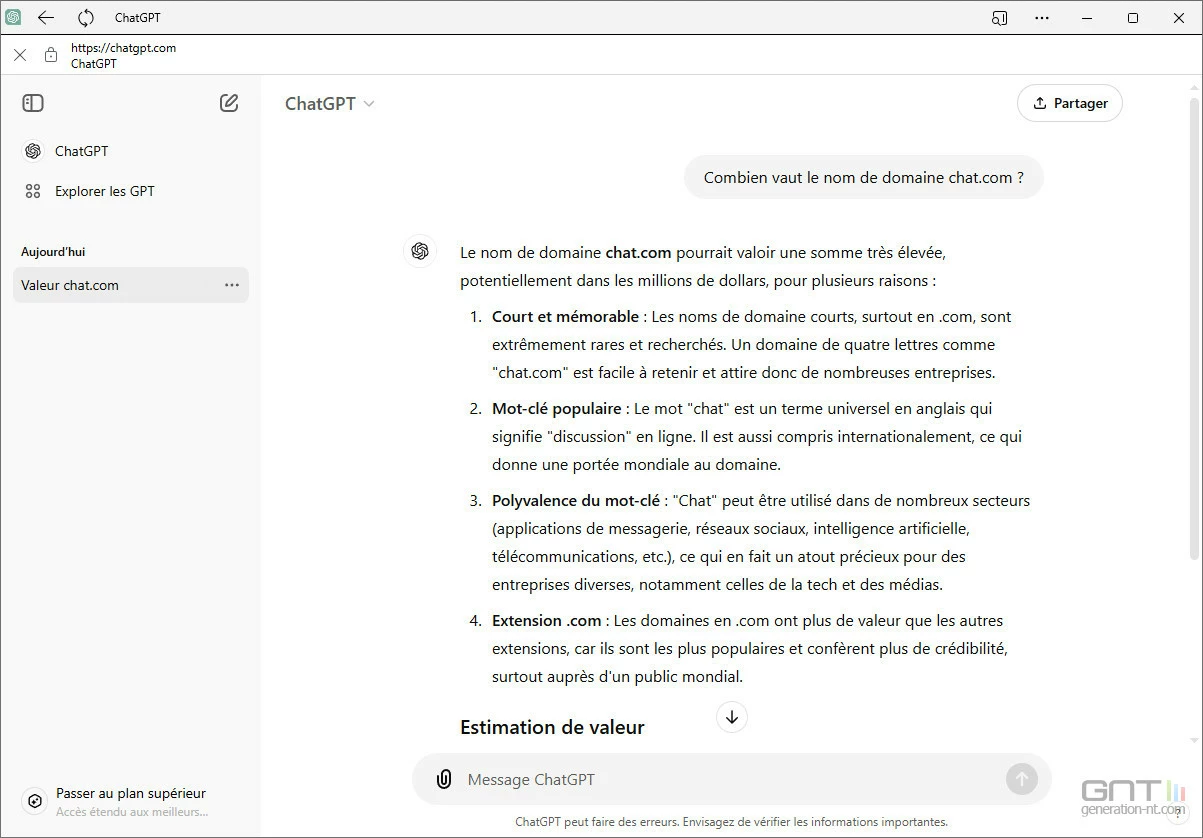Expand the ChatGPT model selector dropdown
Screen dimensions: 1203x838
[329, 104]
